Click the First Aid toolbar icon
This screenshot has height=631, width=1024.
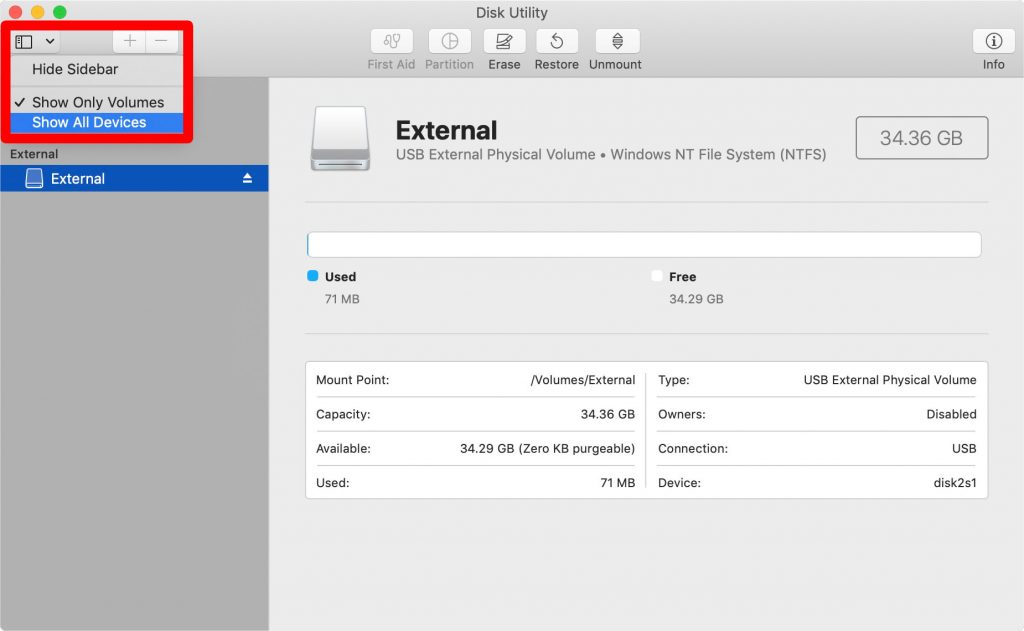click(x=391, y=41)
